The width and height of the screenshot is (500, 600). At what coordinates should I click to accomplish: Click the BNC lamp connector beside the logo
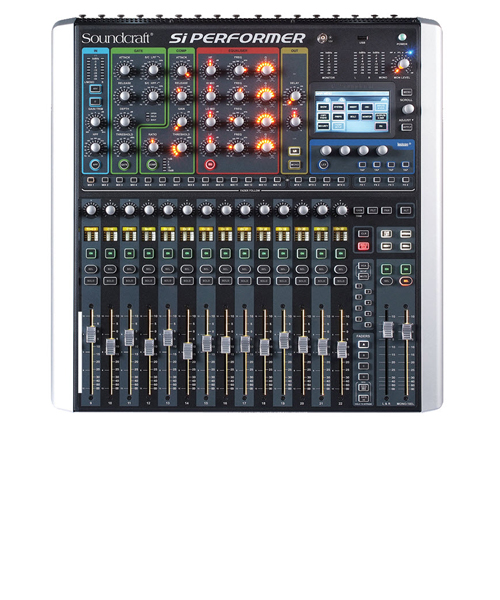point(322,38)
